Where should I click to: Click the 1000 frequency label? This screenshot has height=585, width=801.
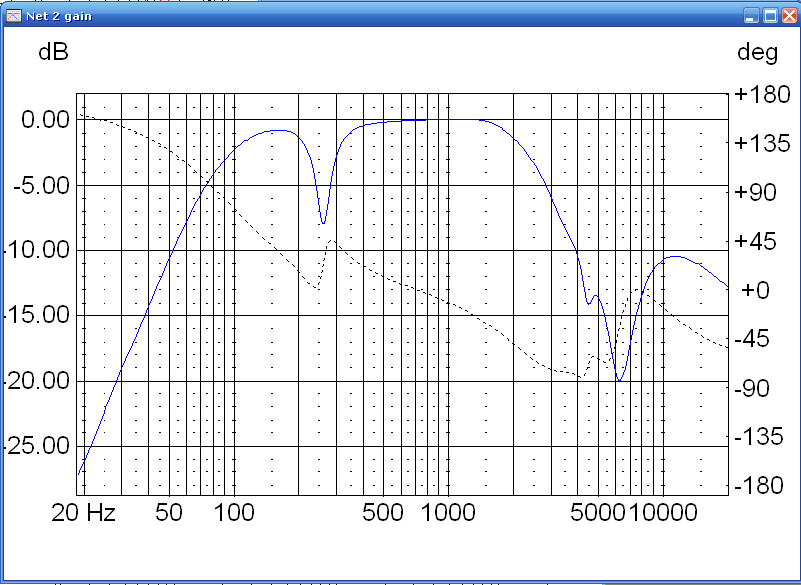tap(448, 512)
